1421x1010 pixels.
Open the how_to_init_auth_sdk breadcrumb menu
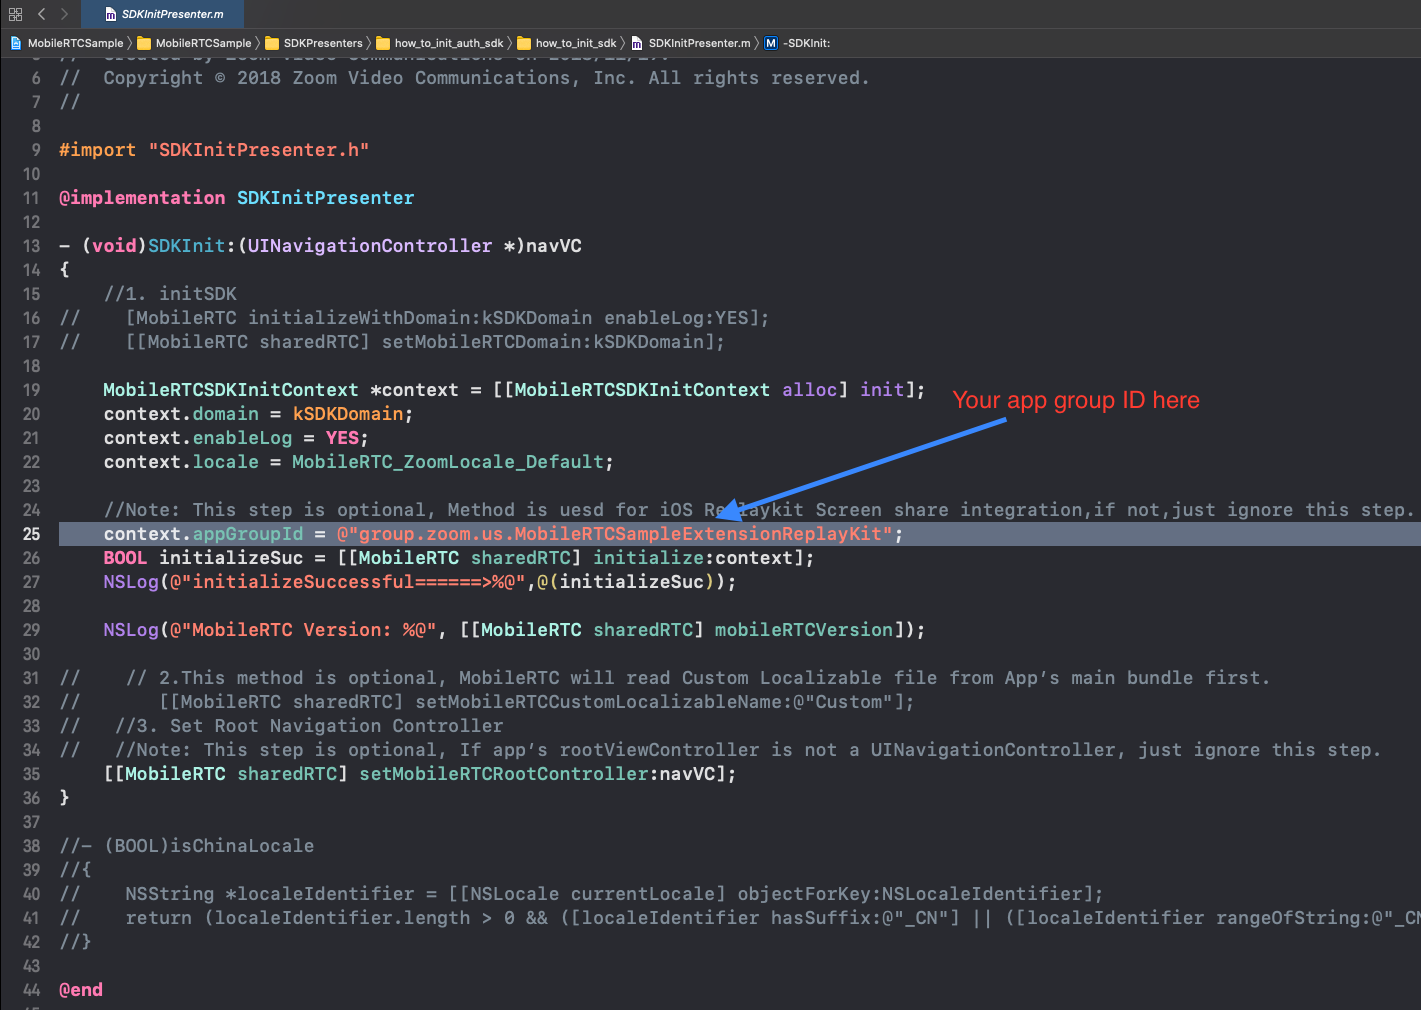pyautogui.click(x=449, y=43)
